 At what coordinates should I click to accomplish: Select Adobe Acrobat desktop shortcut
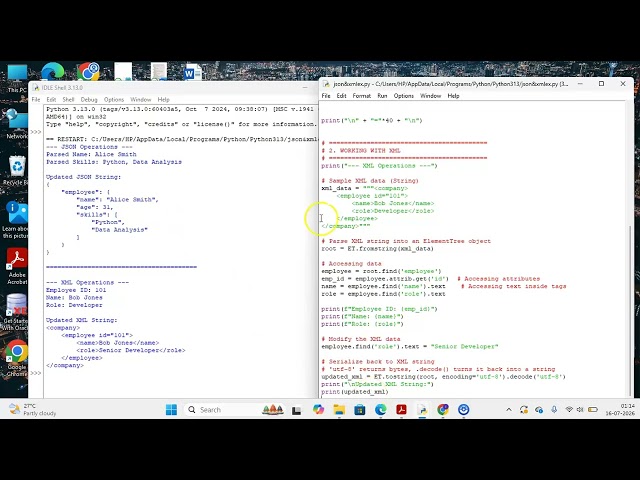17,266
